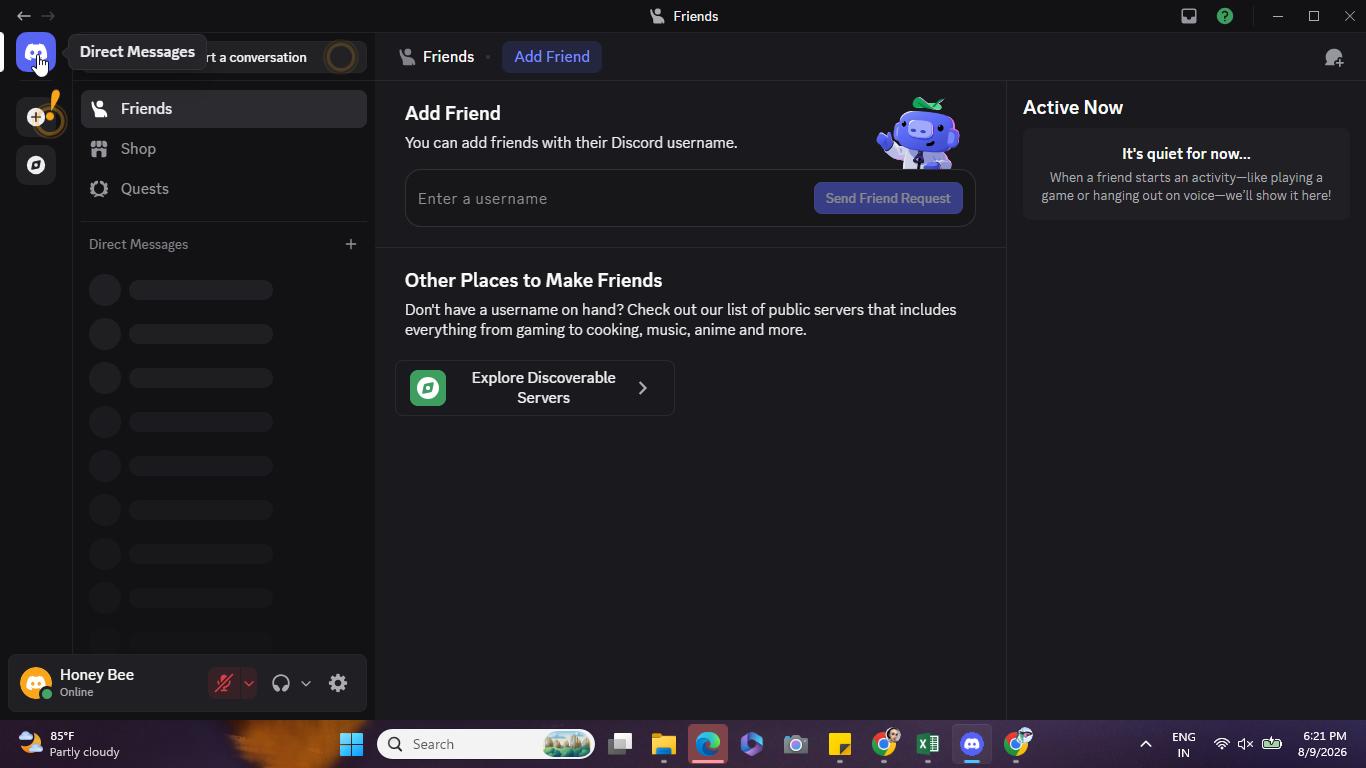Switch to the Add Friend tab
Viewport: 1366px width, 768px height.
[x=552, y=57]
